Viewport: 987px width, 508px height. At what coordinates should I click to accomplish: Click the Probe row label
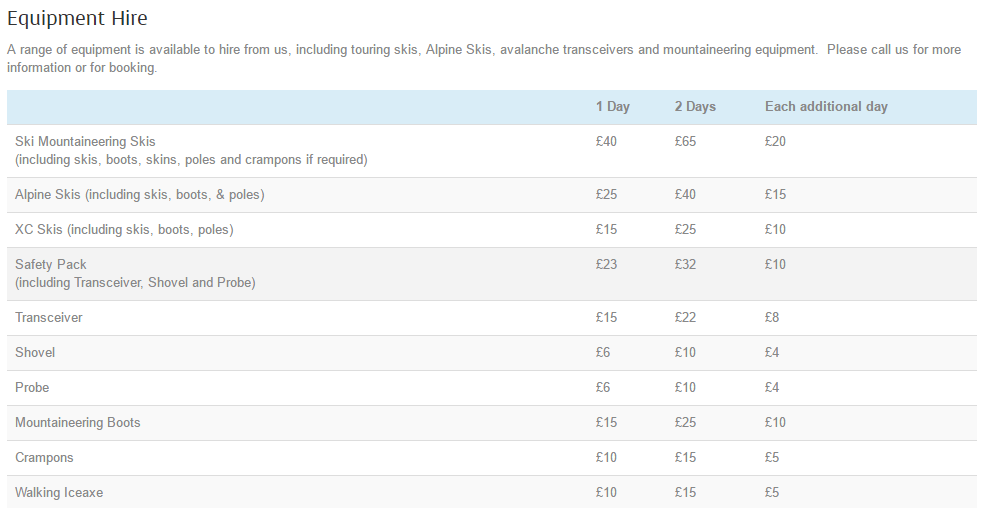tap(32, 388)
